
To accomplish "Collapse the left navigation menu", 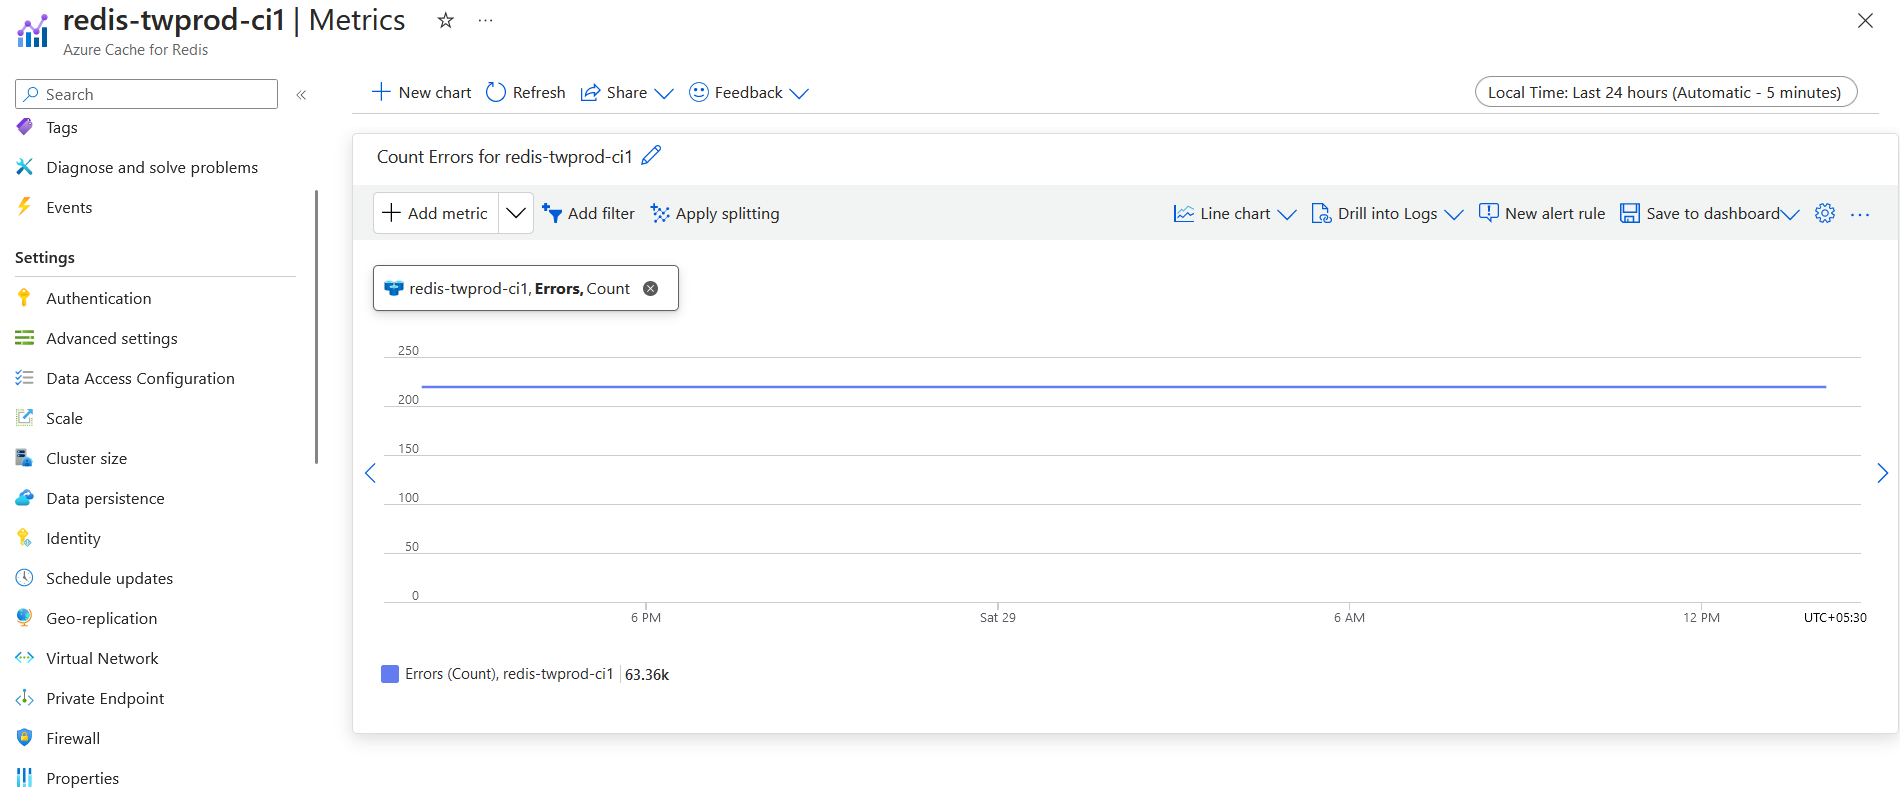I will [x=301, y=95].
